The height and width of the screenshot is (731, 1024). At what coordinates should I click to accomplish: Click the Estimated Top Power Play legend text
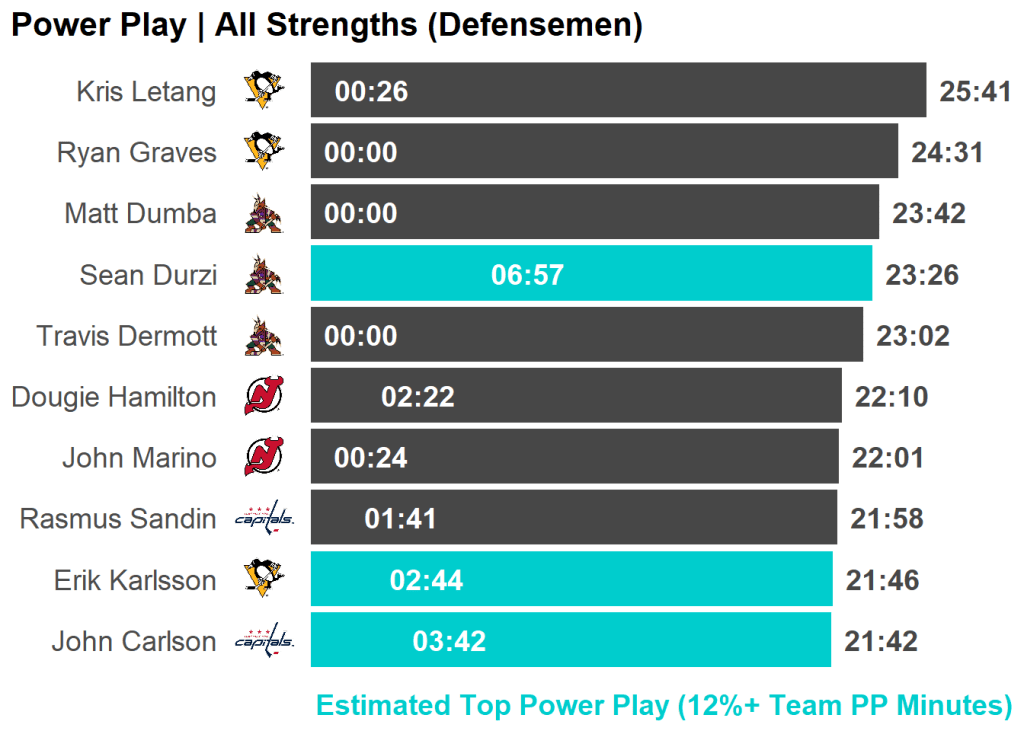(x=664, y=706)
